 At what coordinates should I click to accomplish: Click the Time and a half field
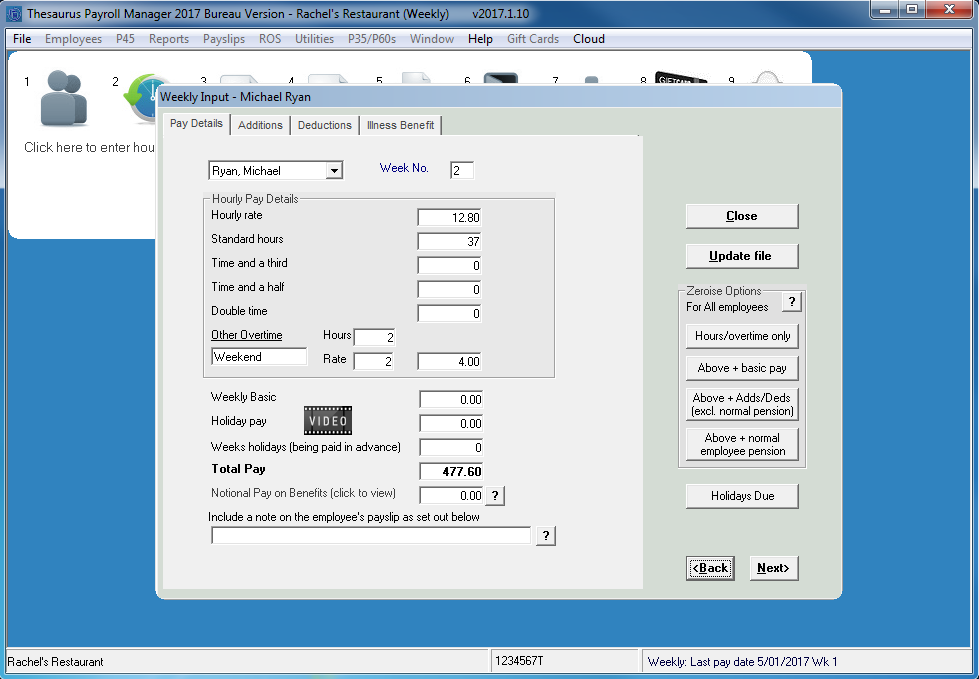[450, 290]
